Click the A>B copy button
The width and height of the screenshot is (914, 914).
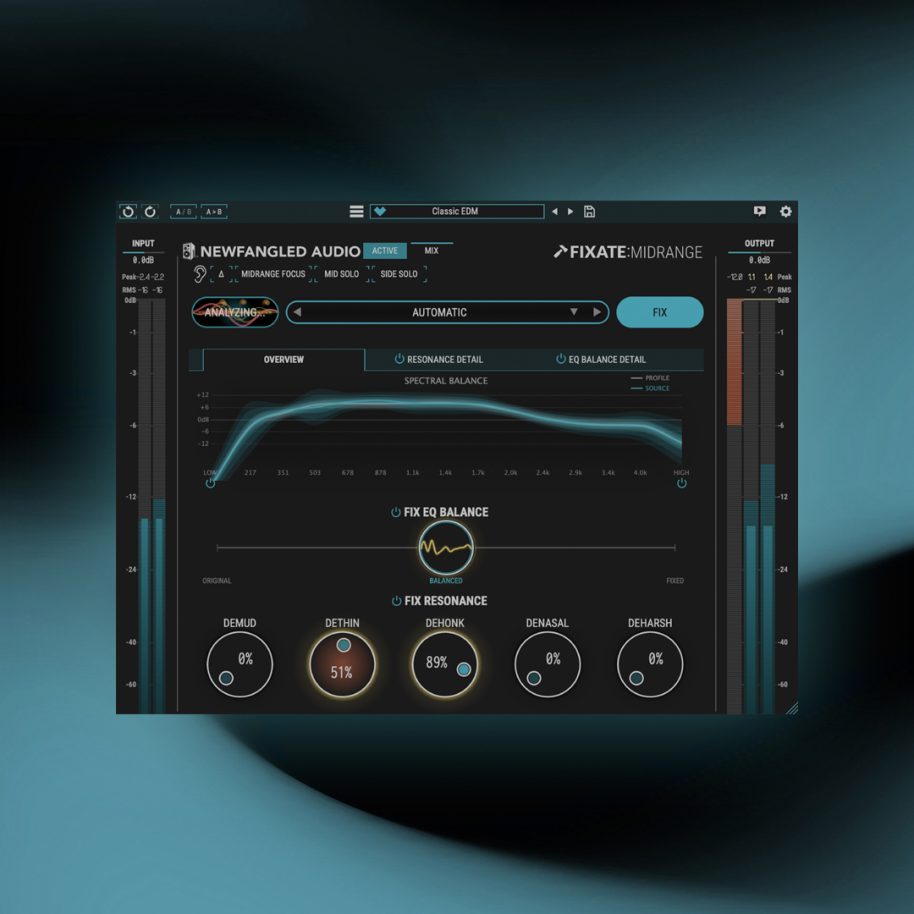tap(214, 212)
